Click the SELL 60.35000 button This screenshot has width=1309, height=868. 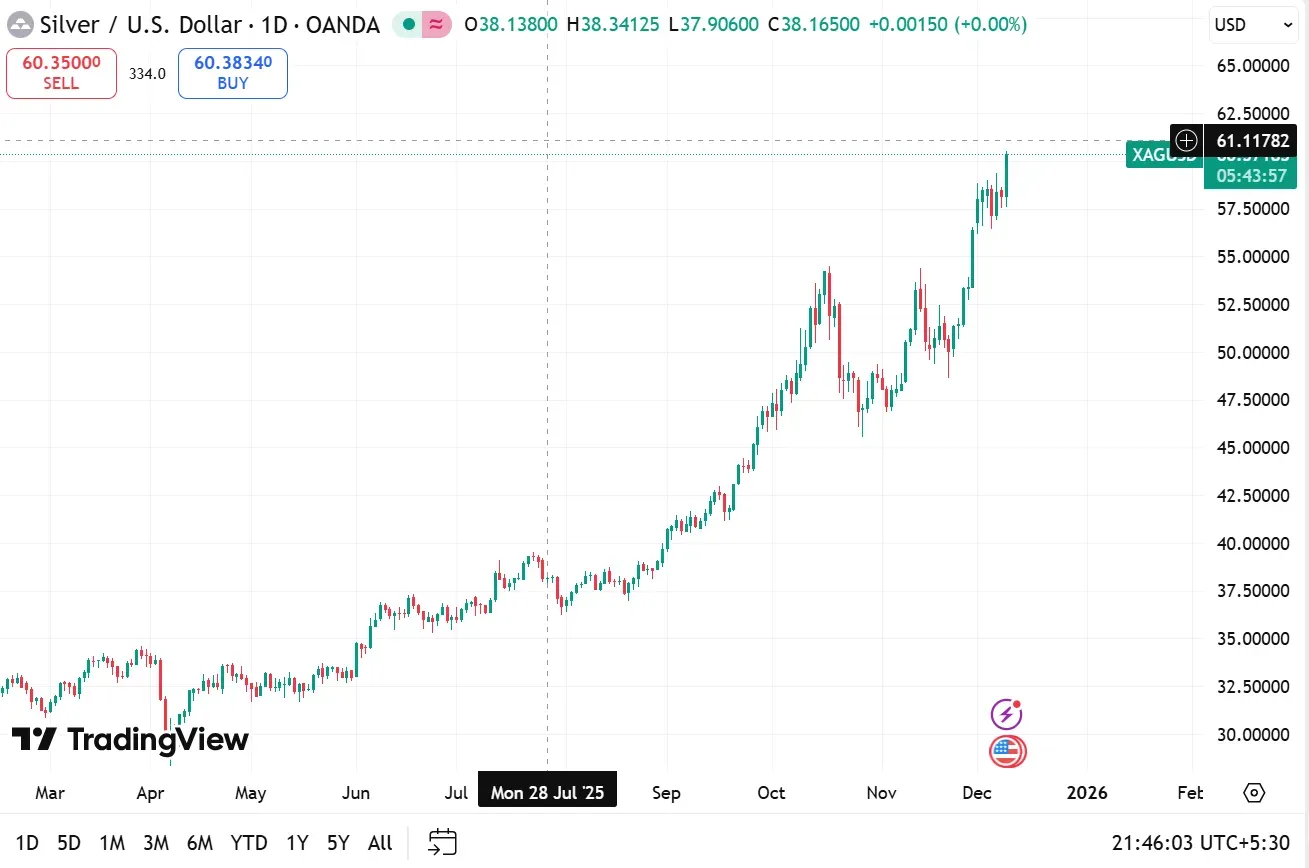[61, 73]
